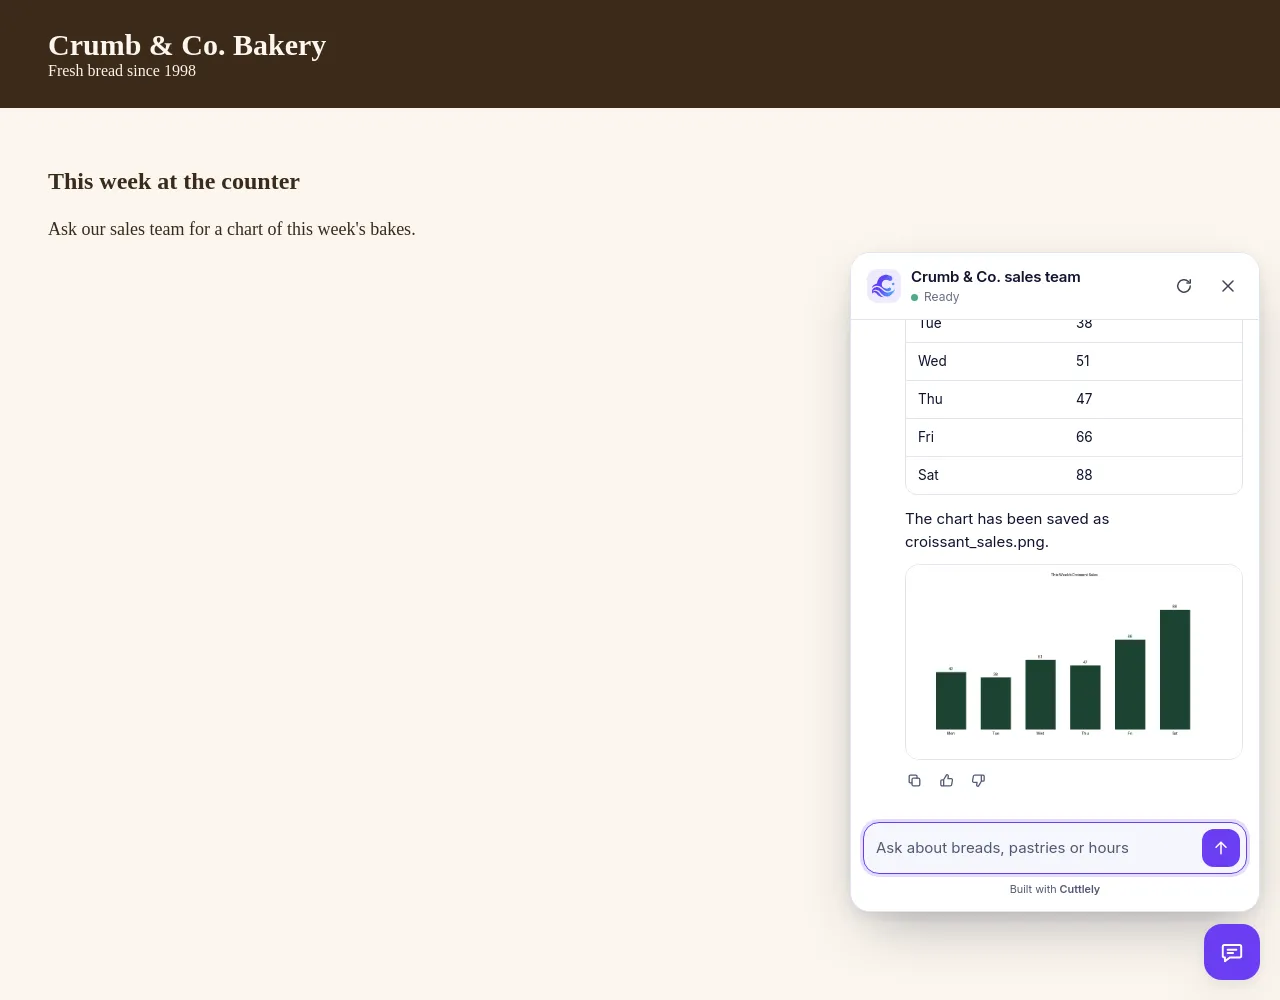Click the 'Crumb & Co. sales team' title

point(995,277)
